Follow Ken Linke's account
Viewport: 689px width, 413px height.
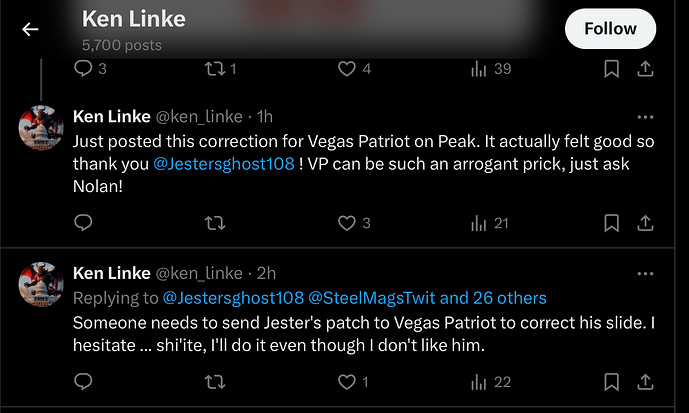[x=610, y=29]
